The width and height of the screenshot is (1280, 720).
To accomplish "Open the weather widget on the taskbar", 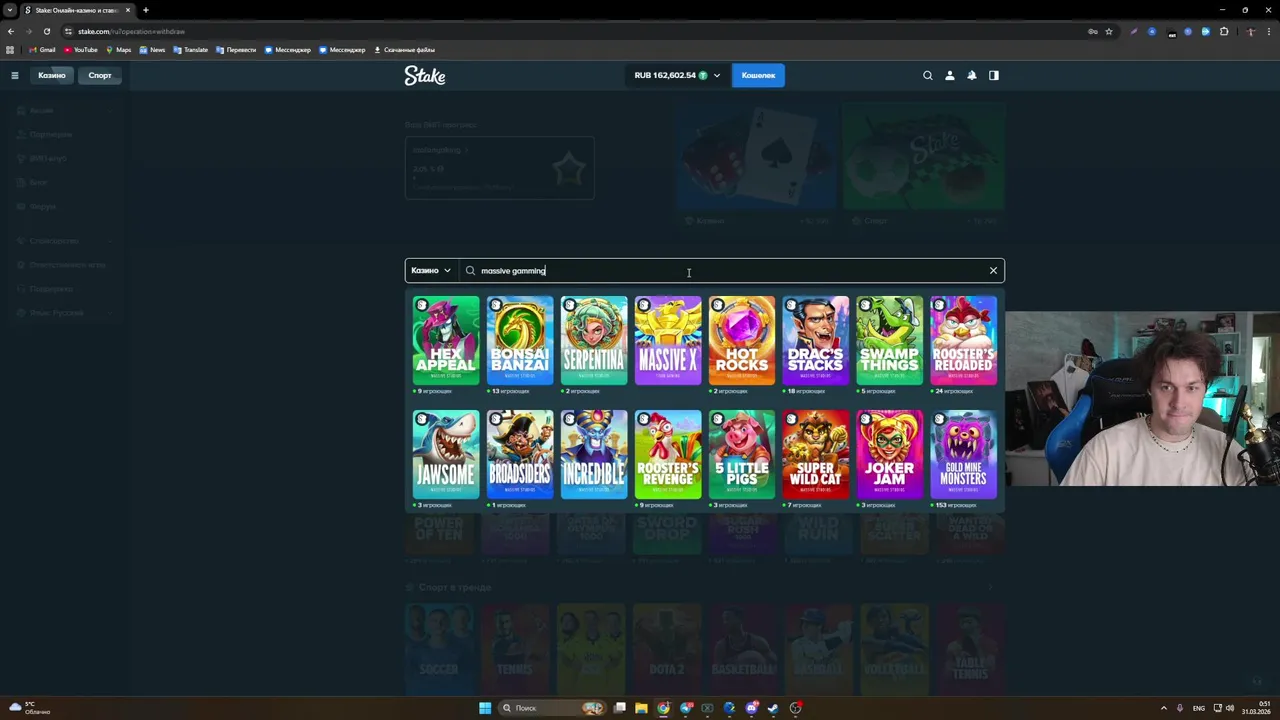I will pyautogui.click(x=30, y=708).
